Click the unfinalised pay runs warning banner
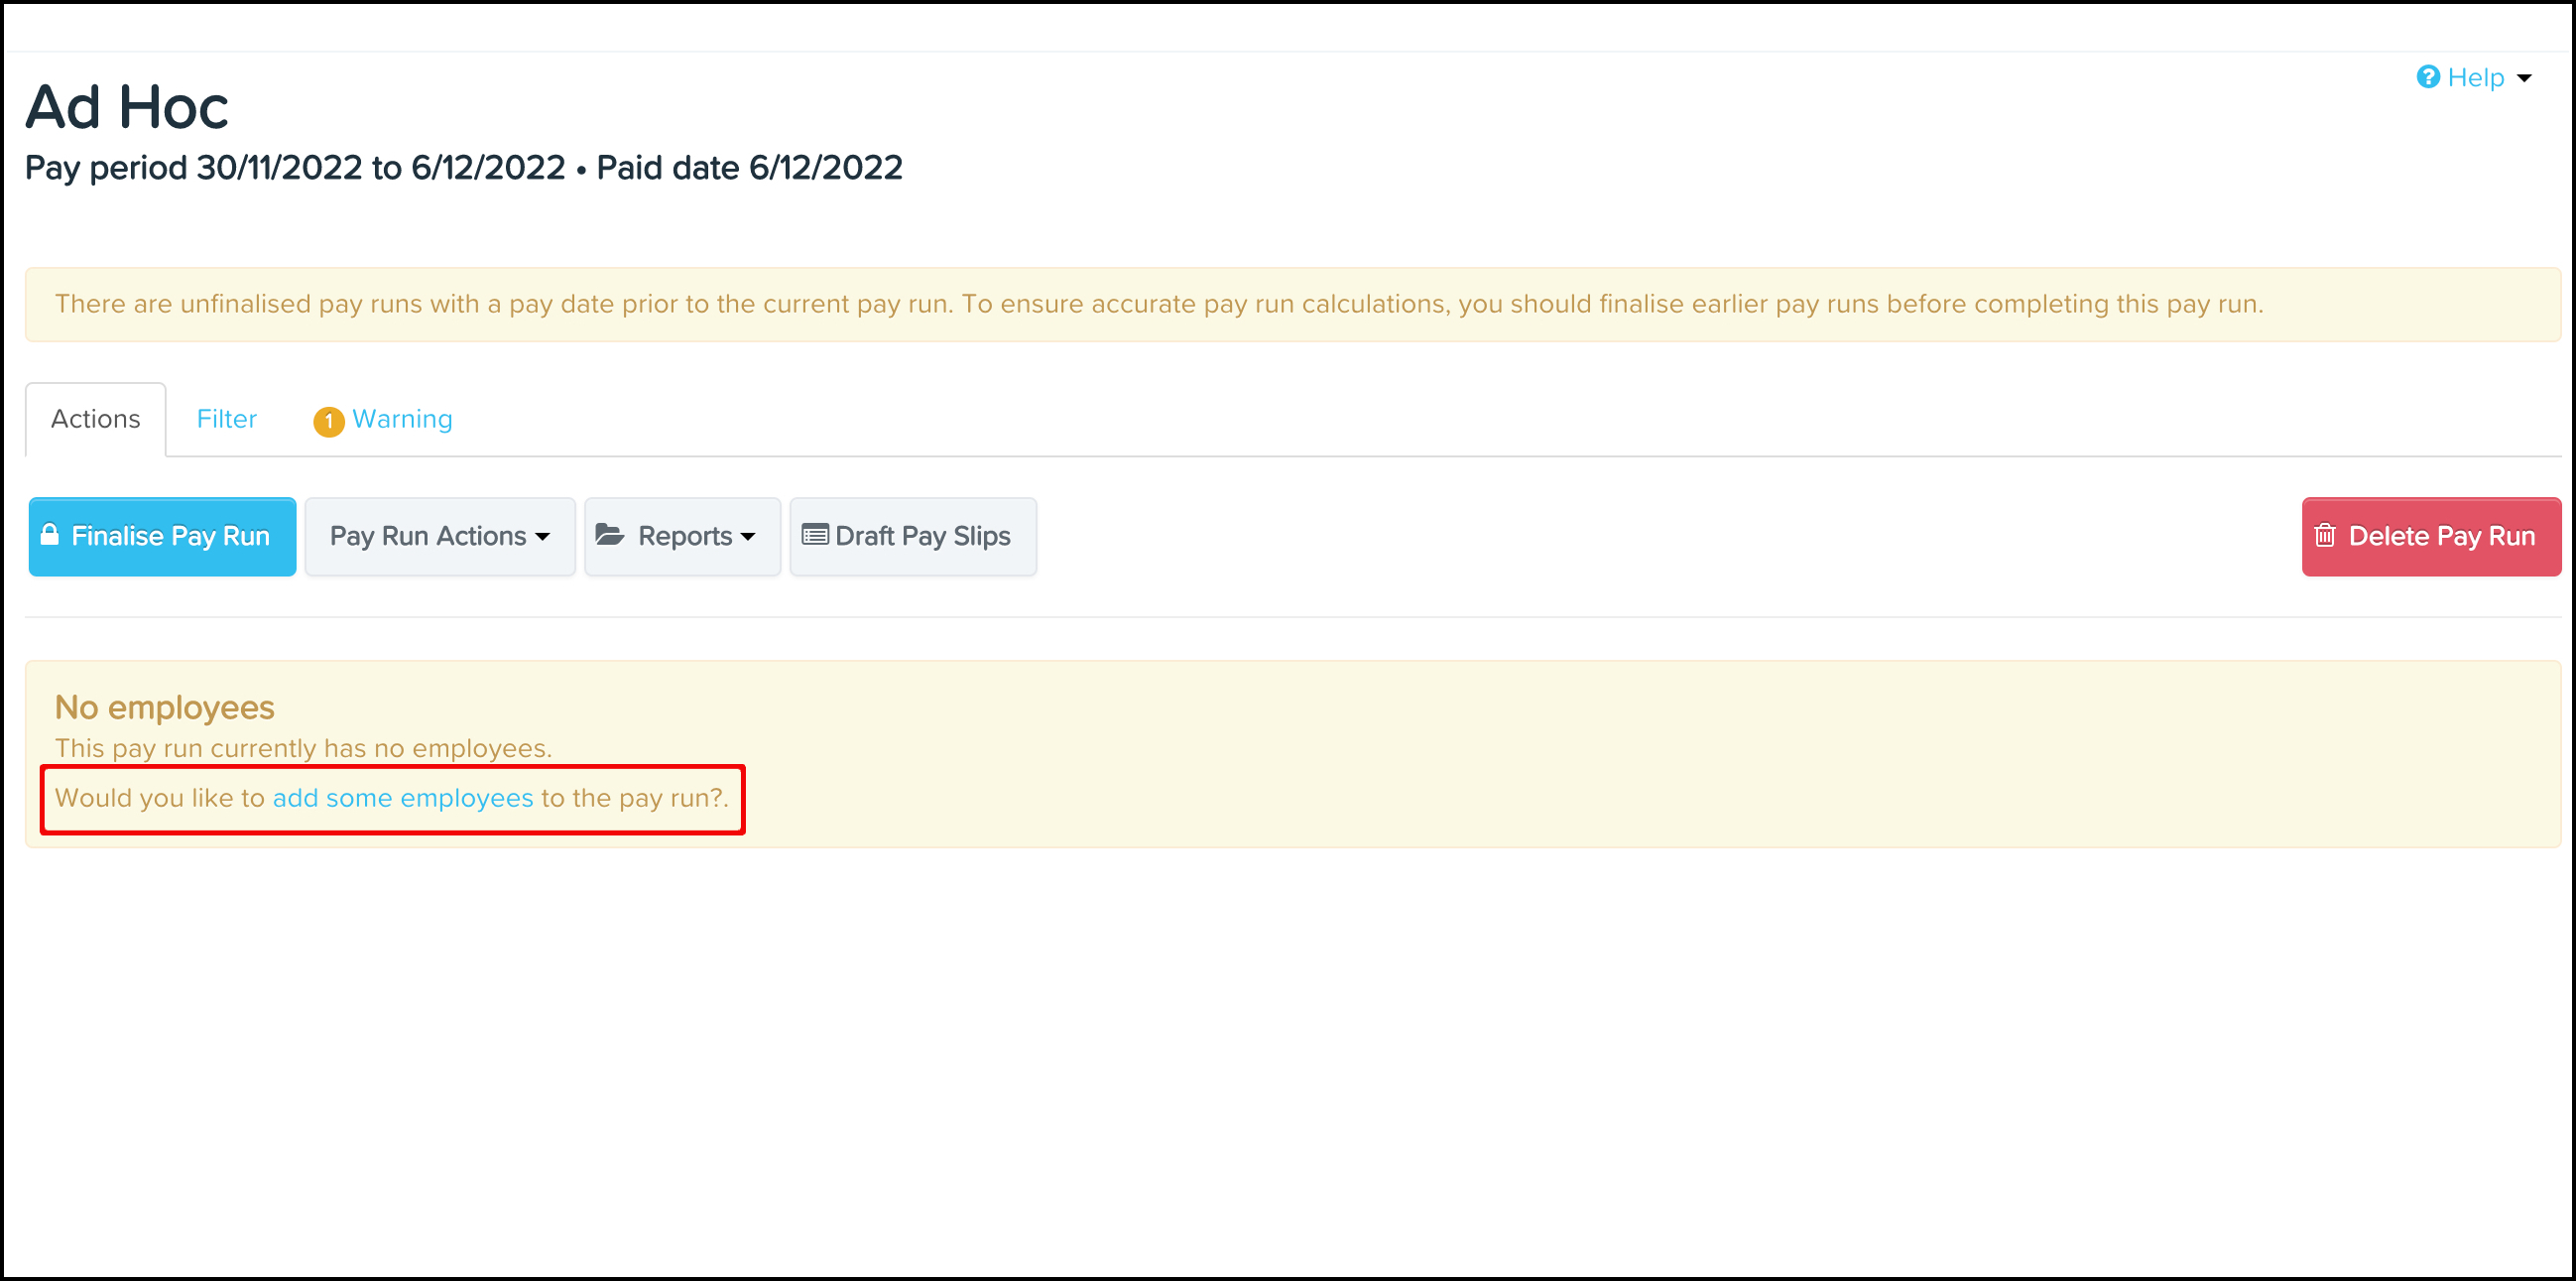 1293,304
